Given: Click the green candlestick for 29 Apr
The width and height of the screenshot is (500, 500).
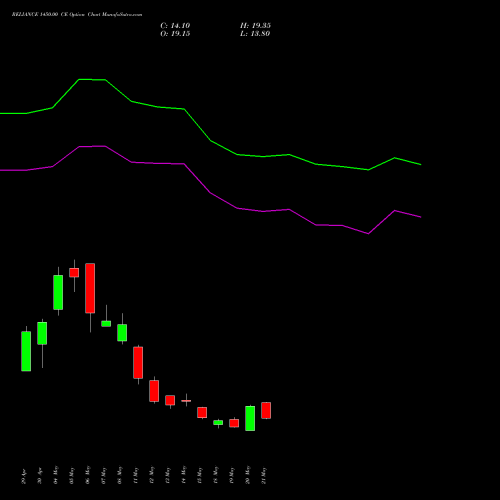Looking at the screenshot, I should pyautogui.click(x=26, y=351).
